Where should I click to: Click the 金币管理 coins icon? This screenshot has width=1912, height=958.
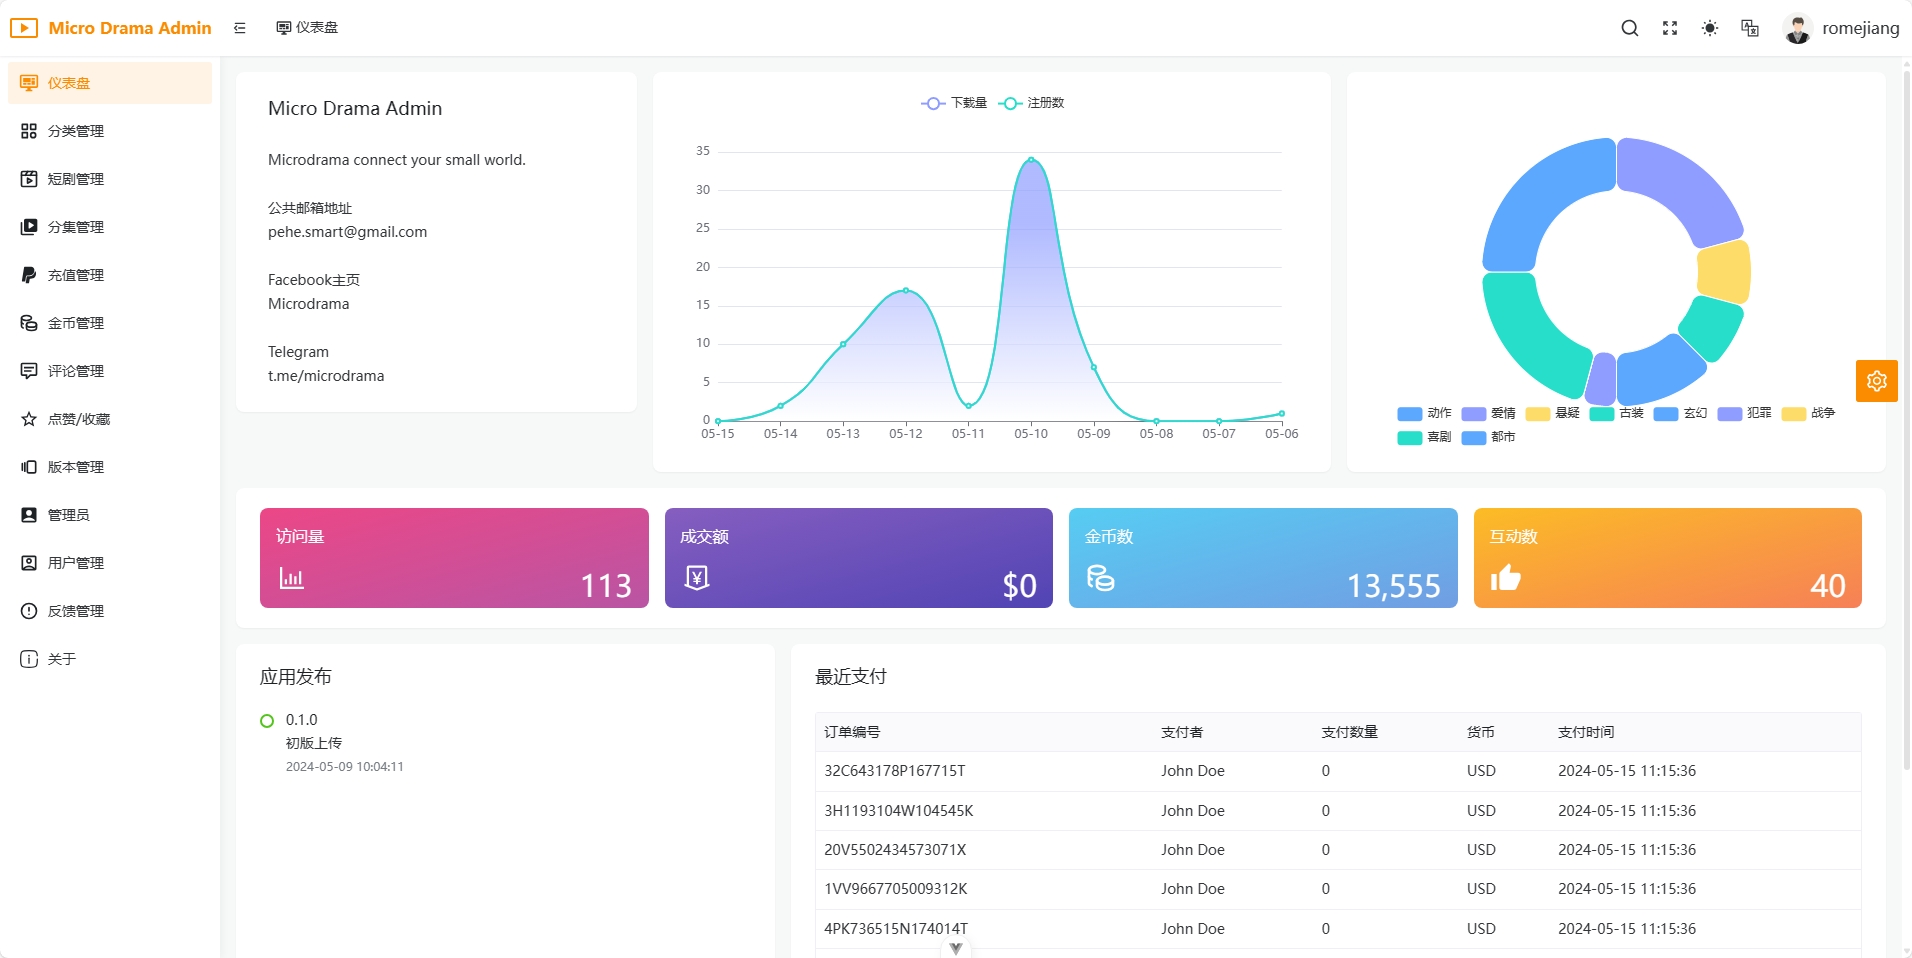pos(29,323)
